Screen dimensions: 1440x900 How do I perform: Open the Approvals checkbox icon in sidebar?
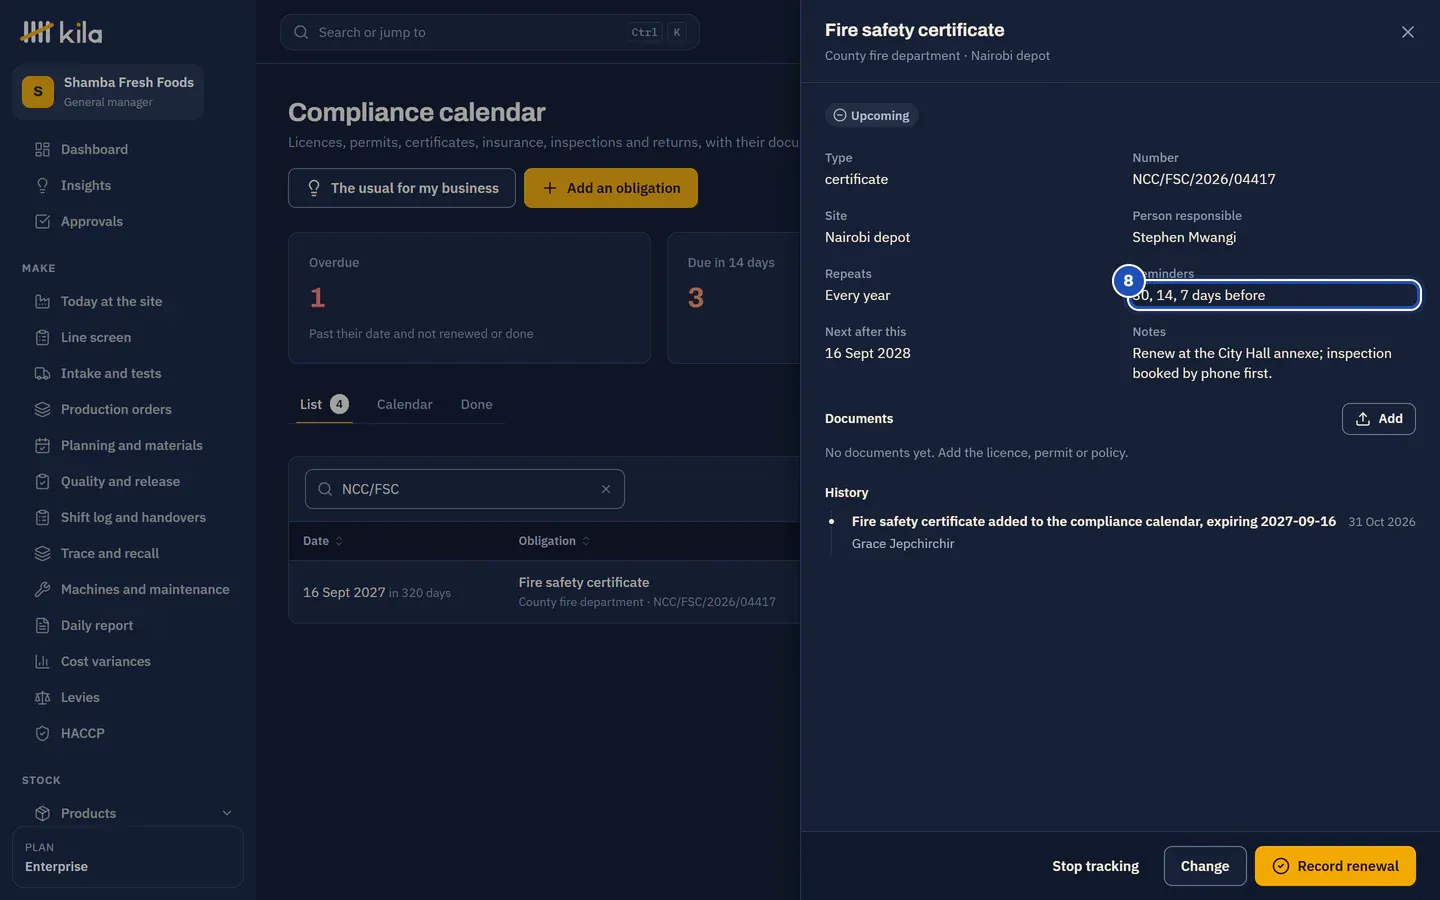coord(42,222)
